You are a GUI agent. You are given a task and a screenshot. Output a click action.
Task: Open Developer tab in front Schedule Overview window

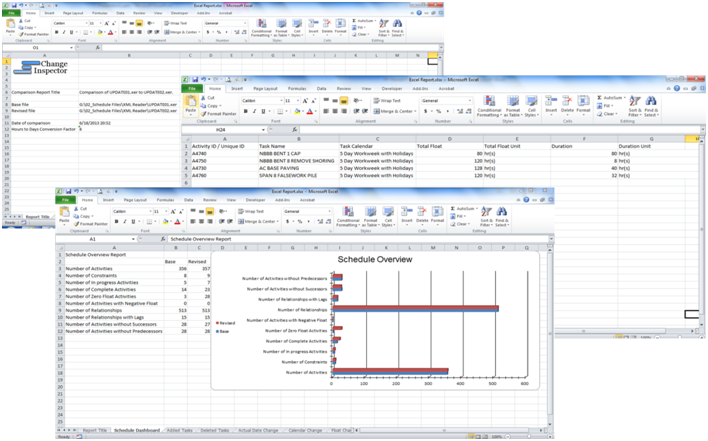[256, 200]
